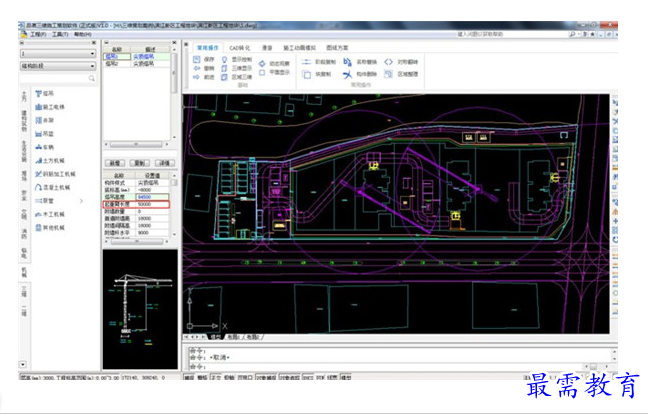Edit the 塔吊高度 value cell 94500
648x417 pixels.
[x=152, y=197]
